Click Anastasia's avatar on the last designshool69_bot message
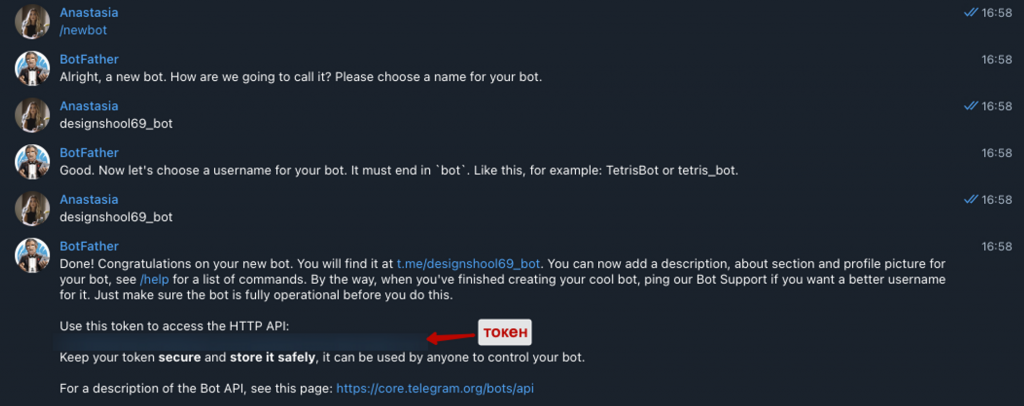The height and width of the screenshot is (406, 1024). pos(33,208)
